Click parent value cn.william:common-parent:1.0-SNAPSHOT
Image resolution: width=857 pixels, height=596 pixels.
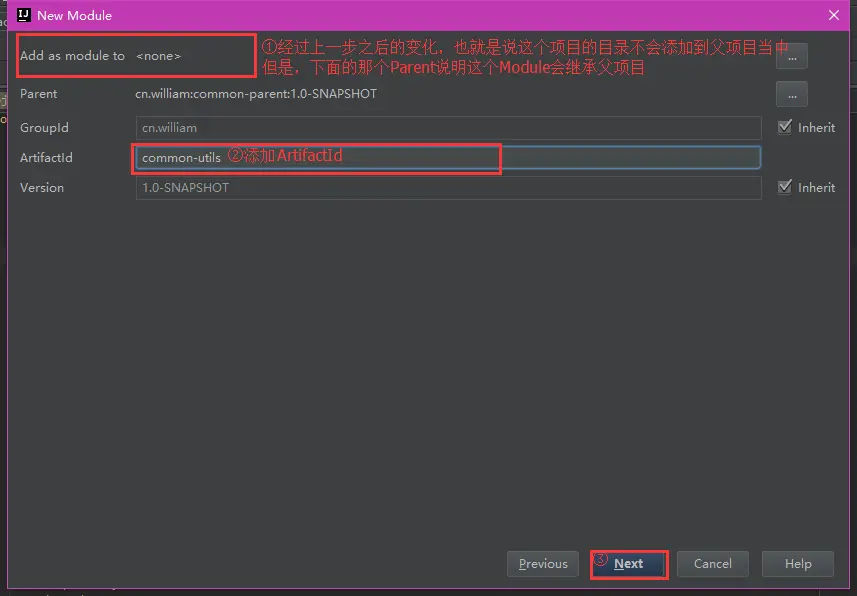coord(256,94)
